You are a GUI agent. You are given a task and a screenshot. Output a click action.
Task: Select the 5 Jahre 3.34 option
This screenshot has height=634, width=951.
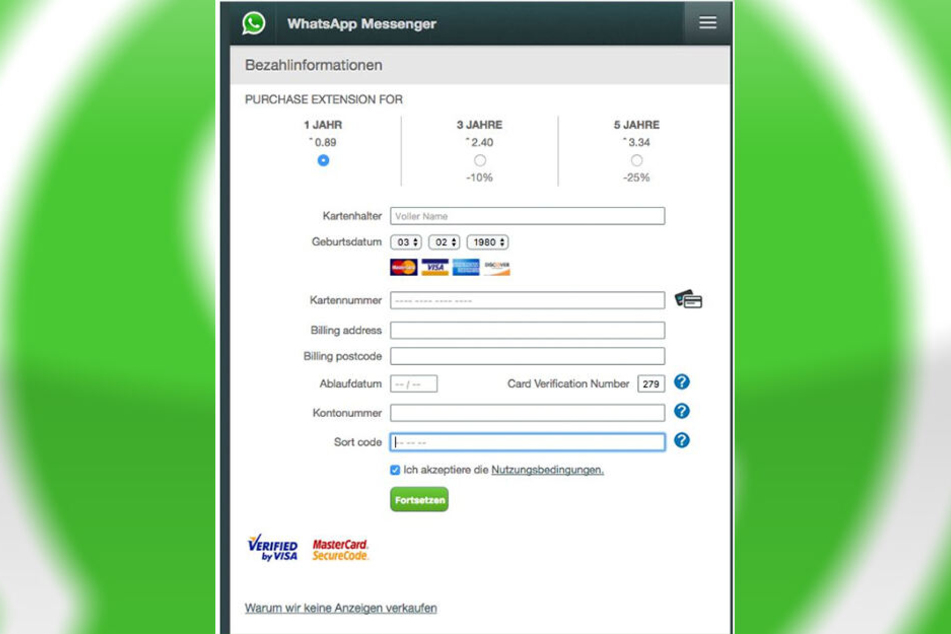[x=636, y=160]
